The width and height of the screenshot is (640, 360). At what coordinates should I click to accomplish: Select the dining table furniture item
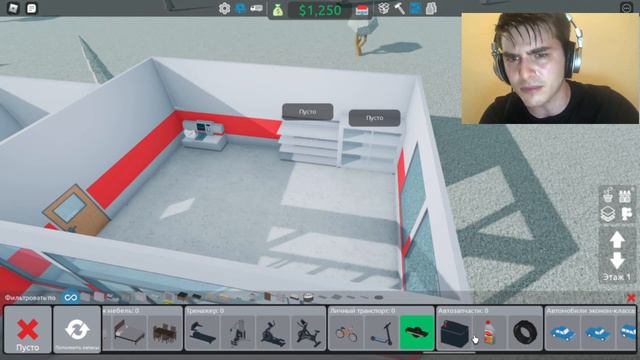click(165, 332)
